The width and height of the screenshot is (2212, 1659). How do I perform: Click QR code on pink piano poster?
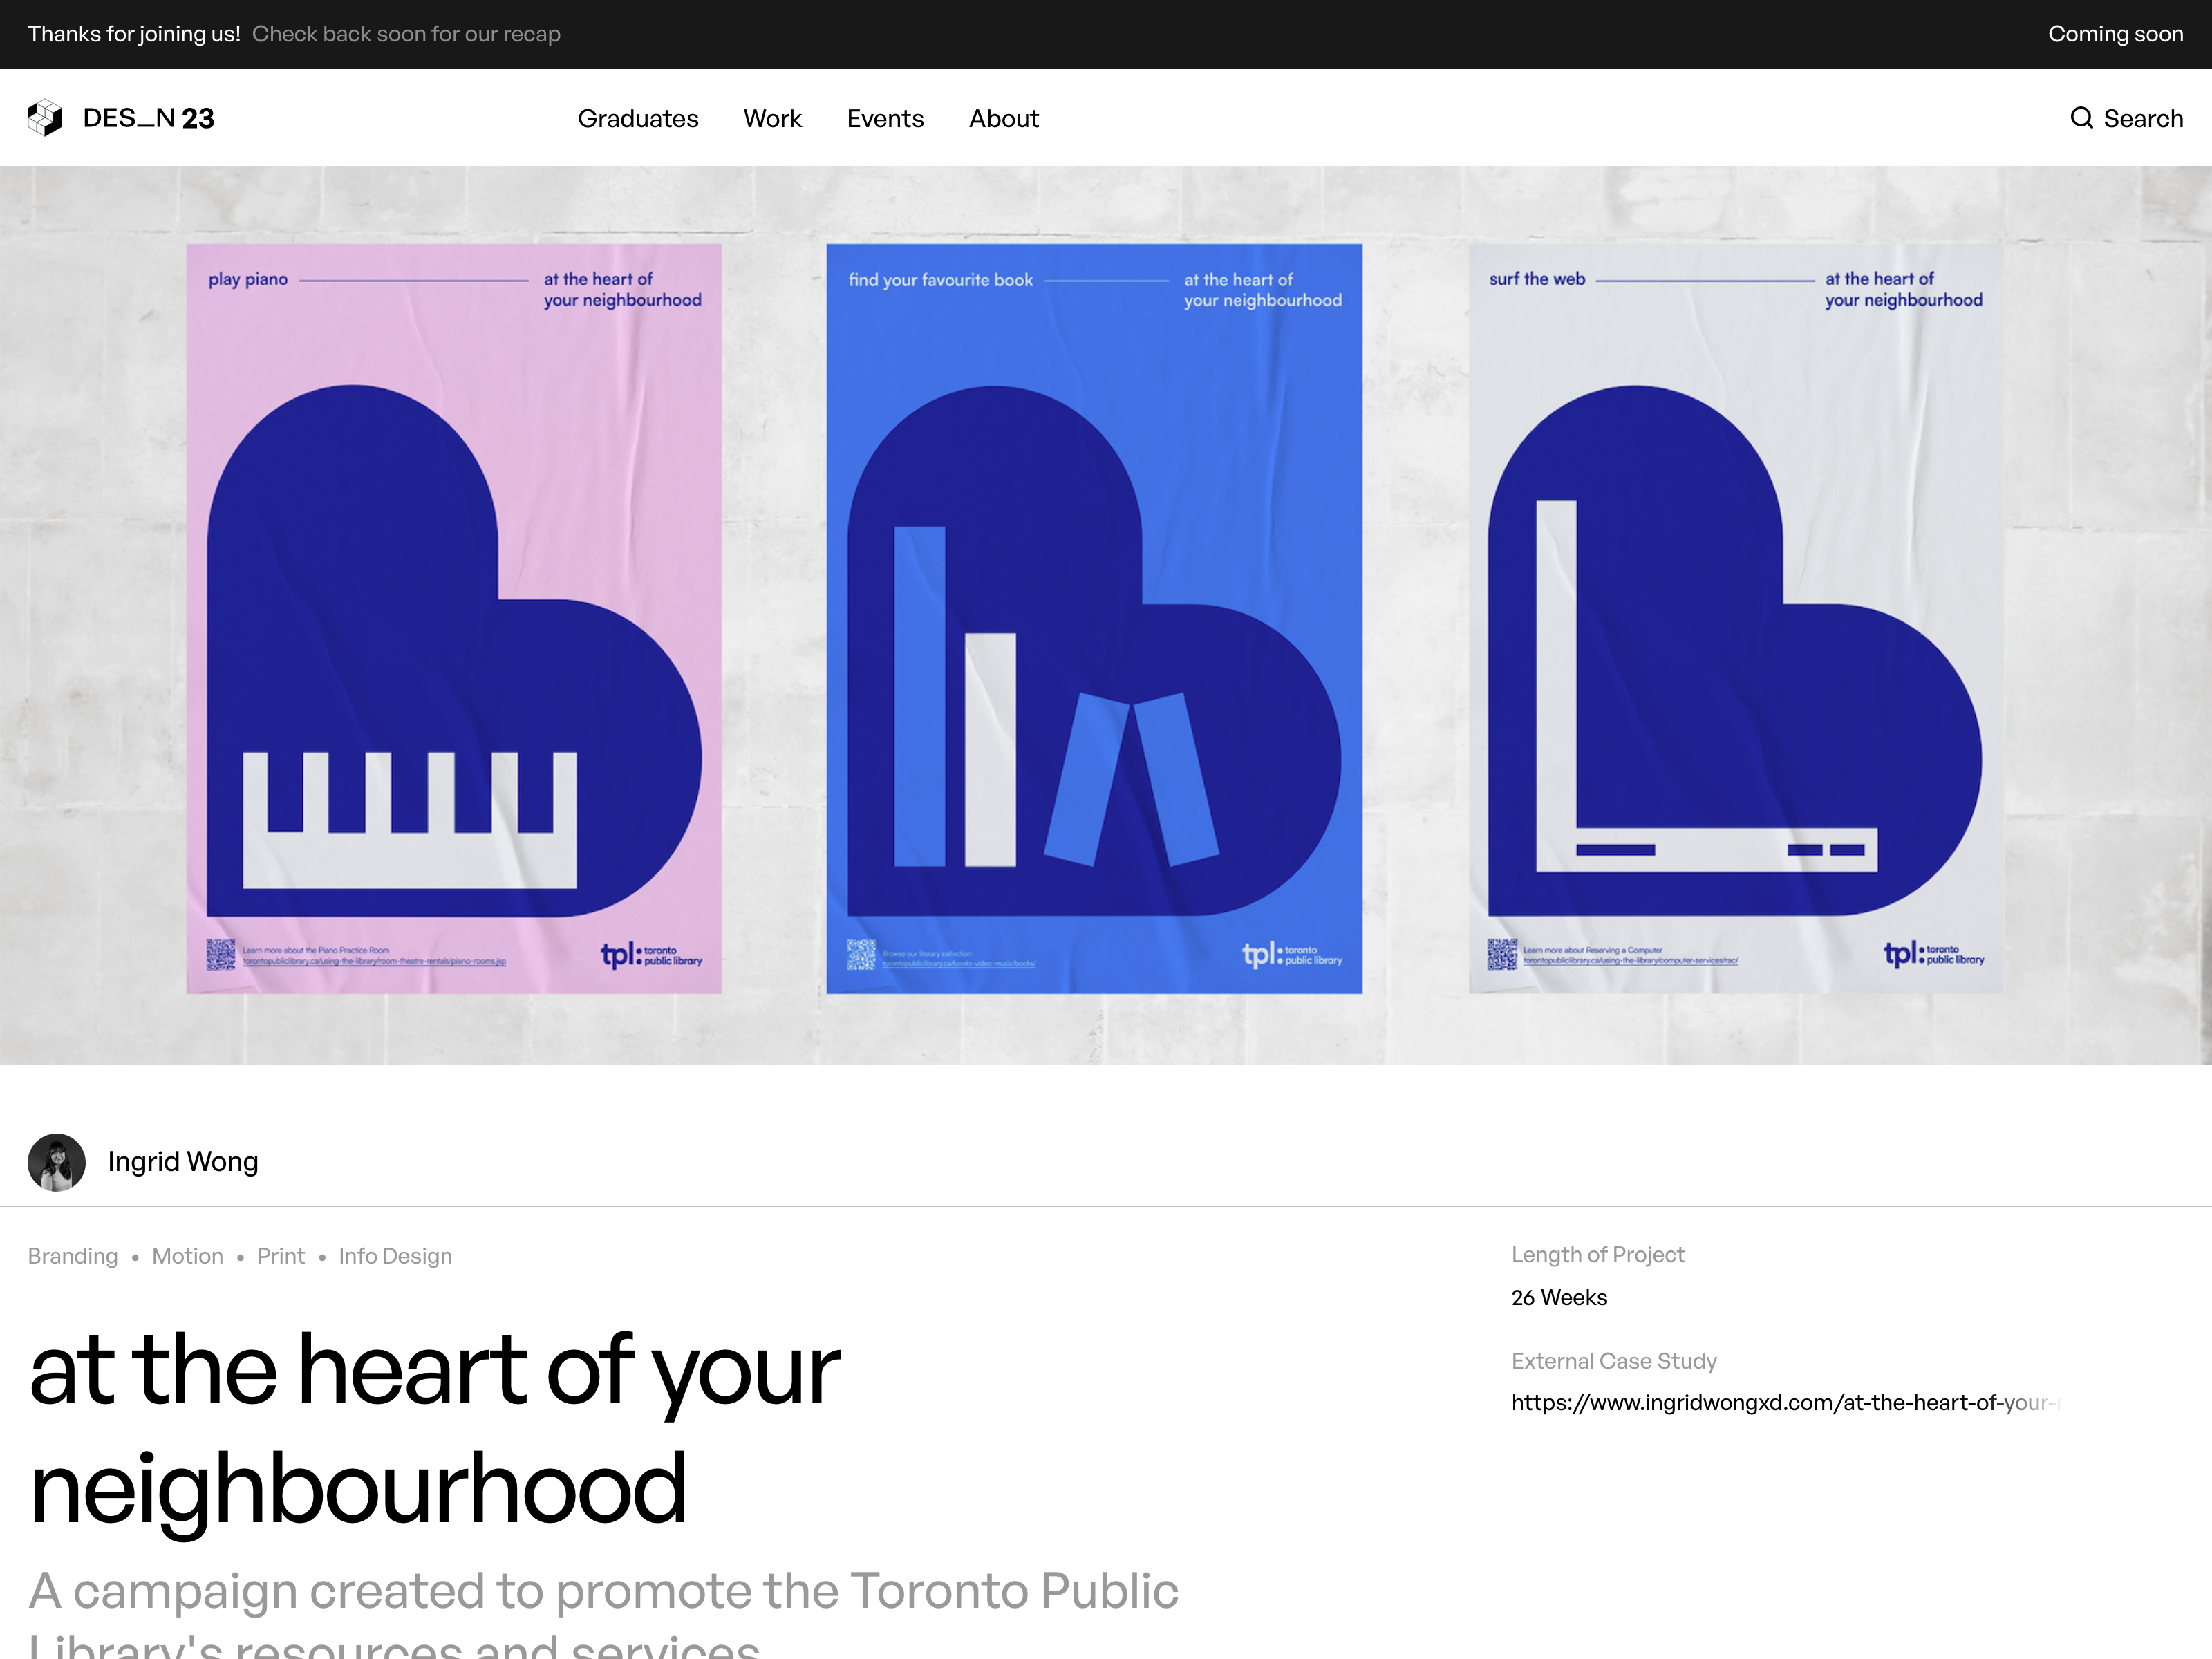(x=221, y=954)
